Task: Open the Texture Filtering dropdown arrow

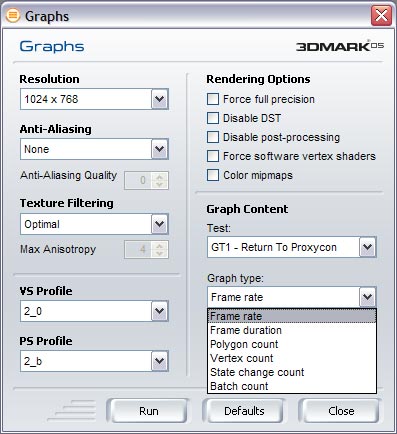Action: [x=160, y=224]
